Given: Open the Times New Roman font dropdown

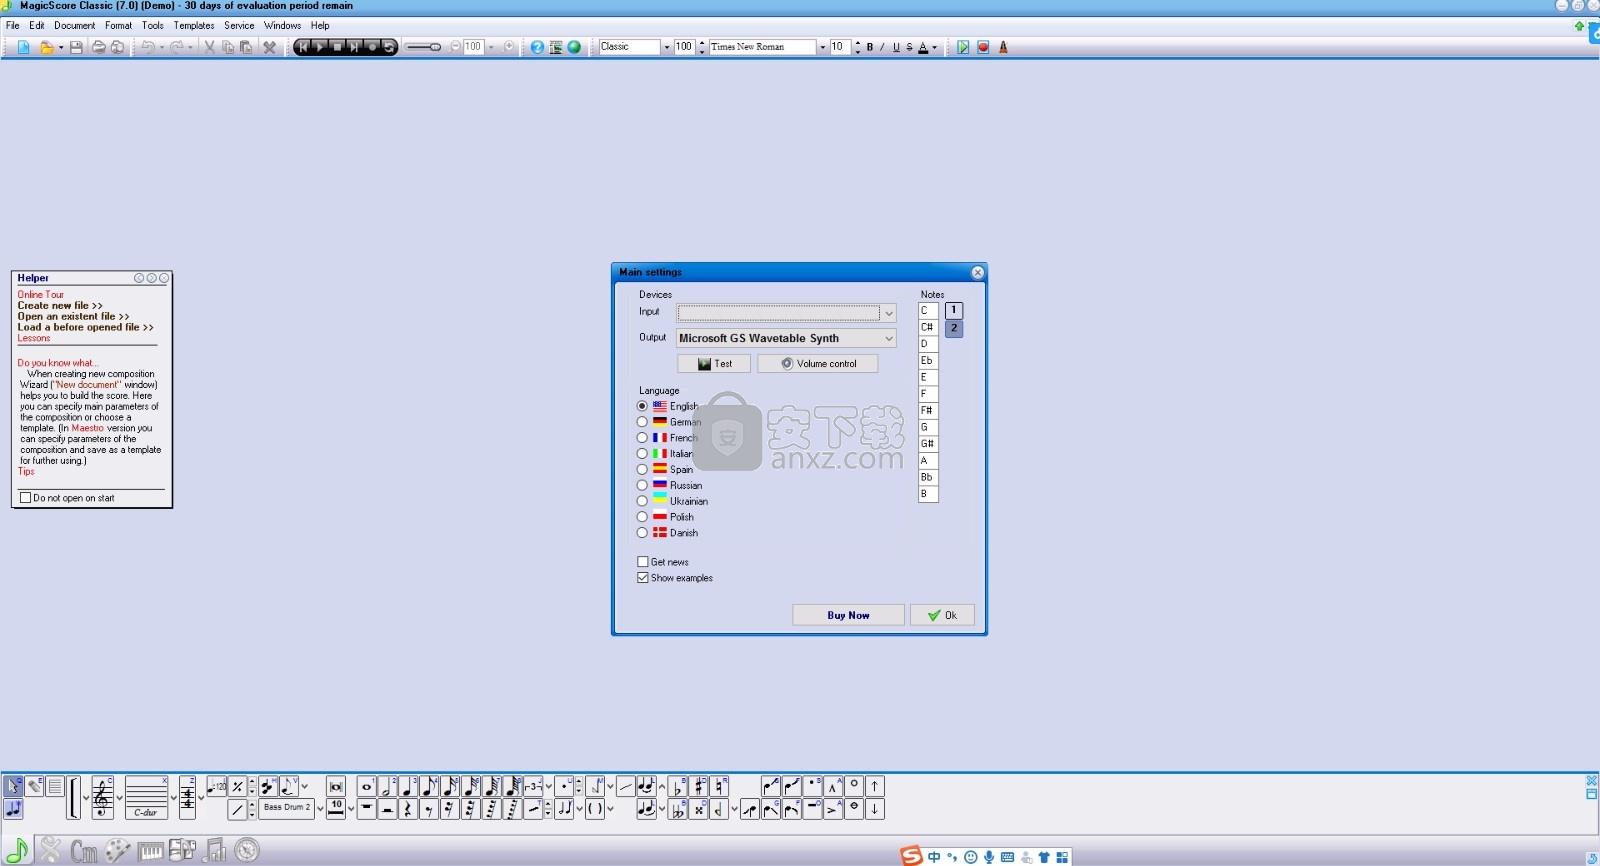Looking at the screenshot, I should 823,47.
